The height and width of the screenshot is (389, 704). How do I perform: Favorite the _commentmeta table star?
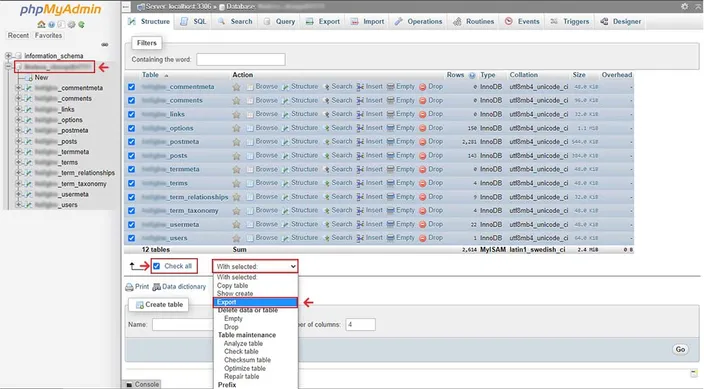coord(236,87)
